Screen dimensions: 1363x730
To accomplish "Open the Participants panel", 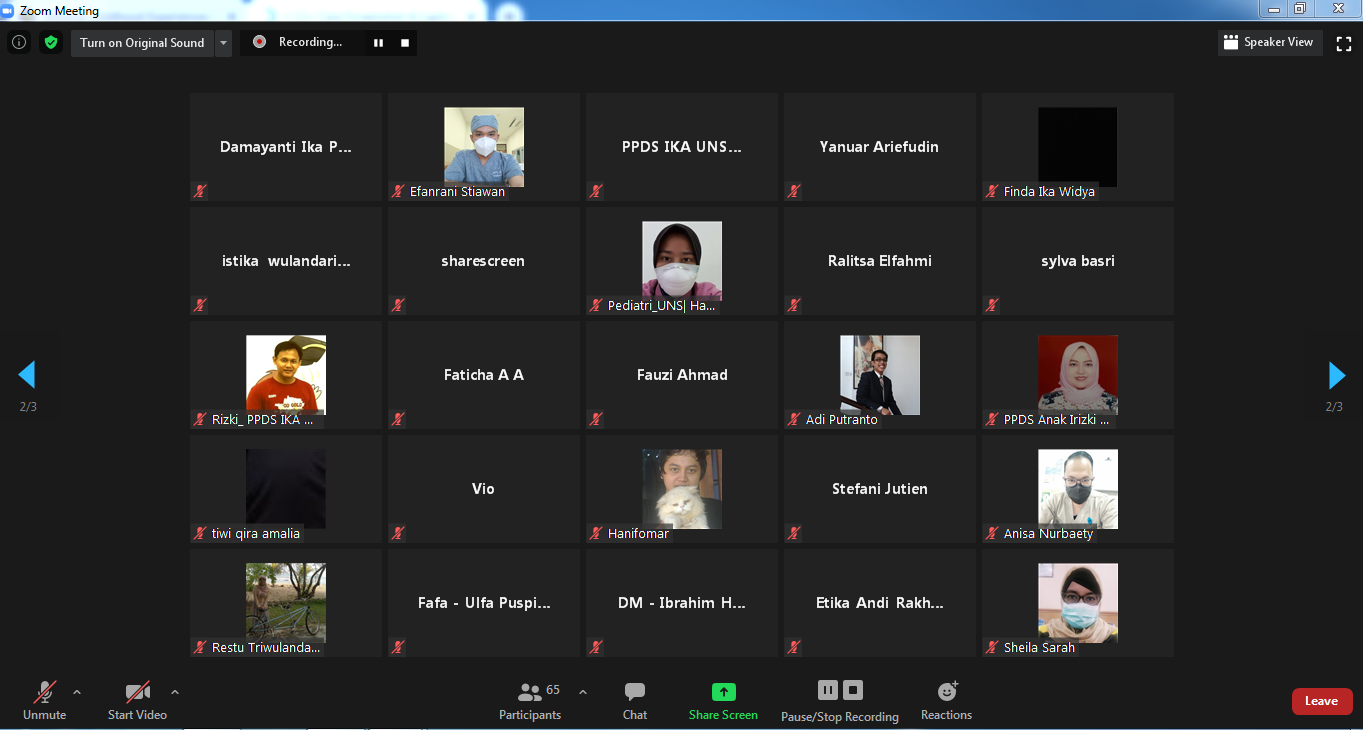I will tap(531, 700).
